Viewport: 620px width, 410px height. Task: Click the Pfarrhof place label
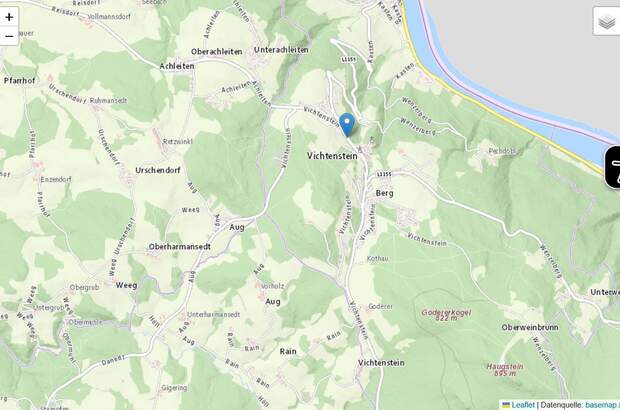(x=19, y=81)
